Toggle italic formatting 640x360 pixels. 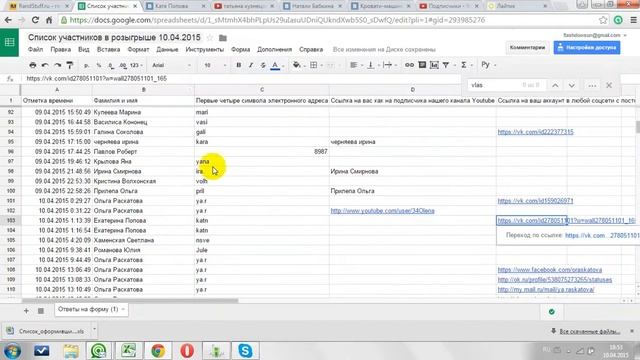251,65
